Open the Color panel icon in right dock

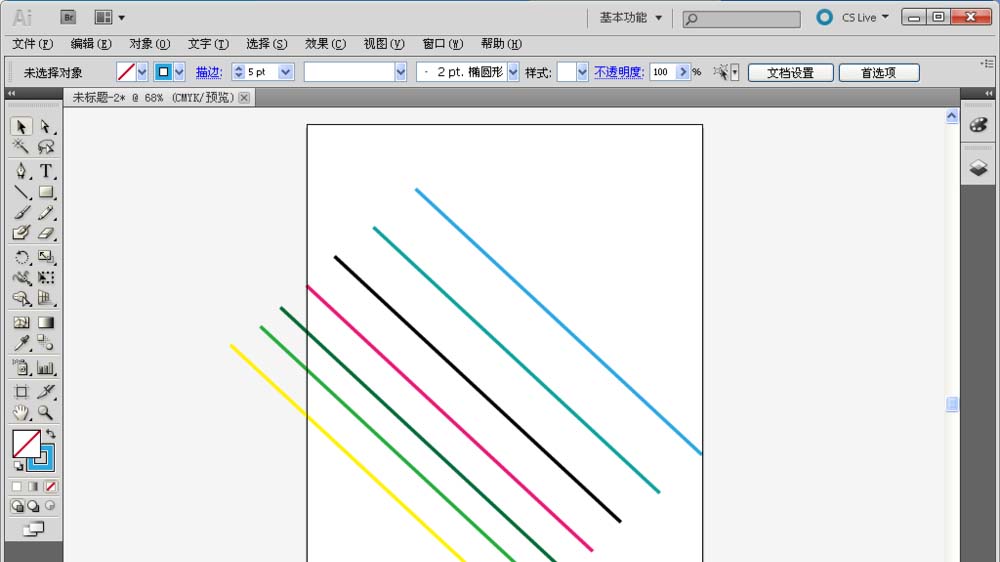pyautogui.click(x=978, y=124)
